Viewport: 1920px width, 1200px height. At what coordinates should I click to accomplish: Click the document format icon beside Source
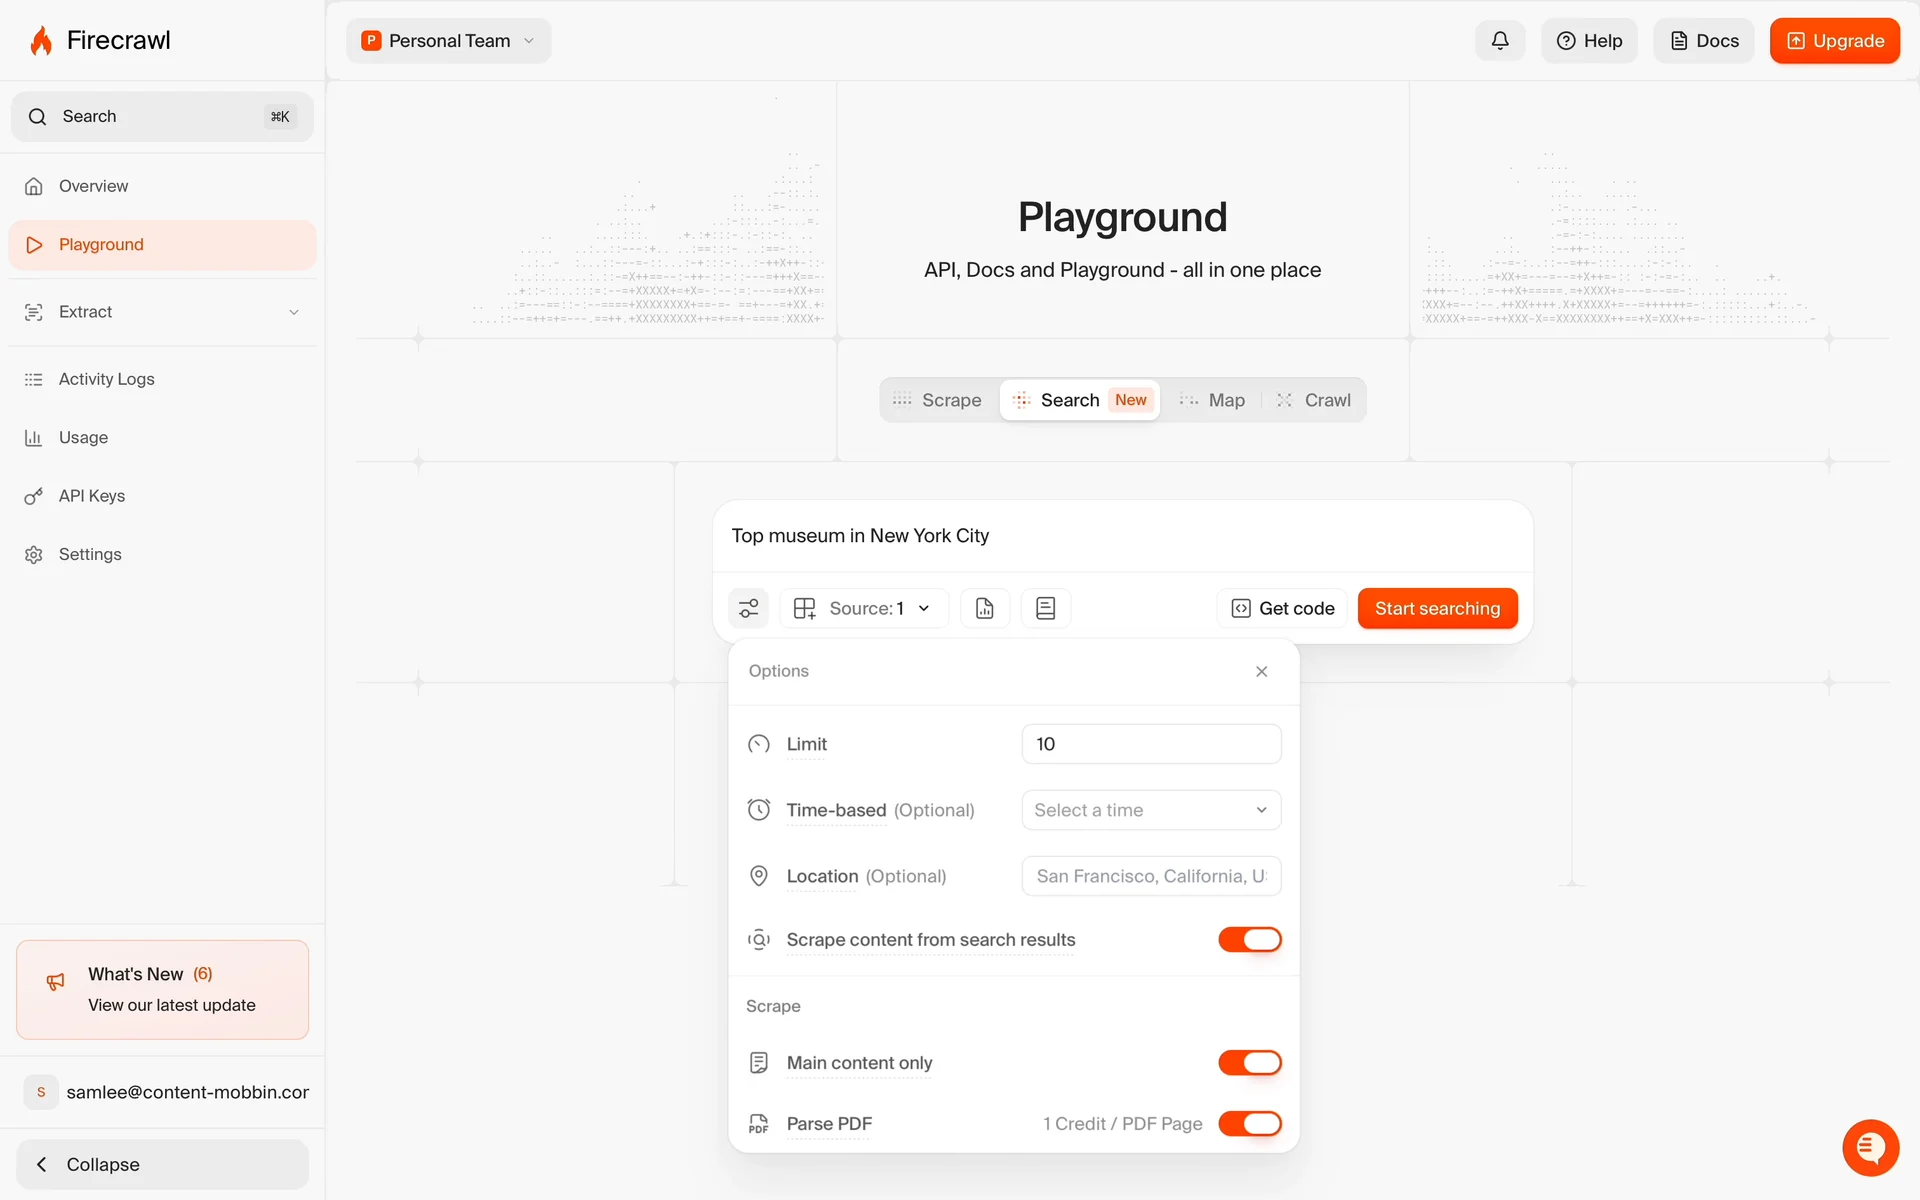pyautogui.click(x=984, y=608)
